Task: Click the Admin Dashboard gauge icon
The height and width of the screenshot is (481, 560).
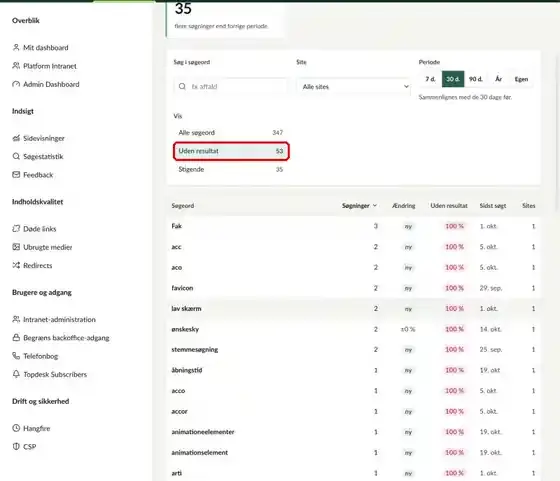Action: click(16, 84)
